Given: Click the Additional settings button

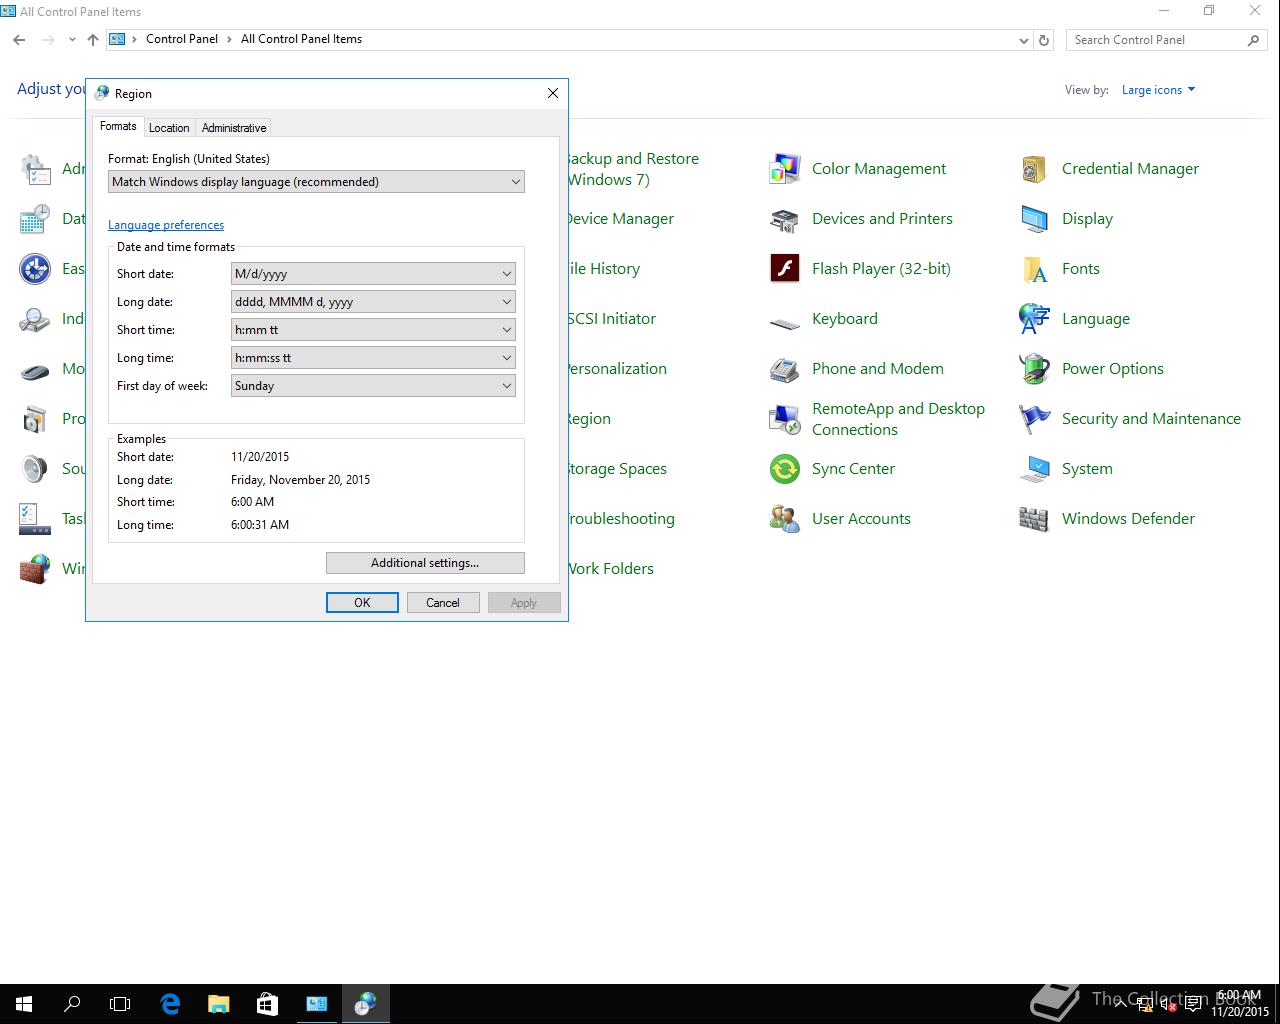Looking at the screenshot, I should click(425, 563).
